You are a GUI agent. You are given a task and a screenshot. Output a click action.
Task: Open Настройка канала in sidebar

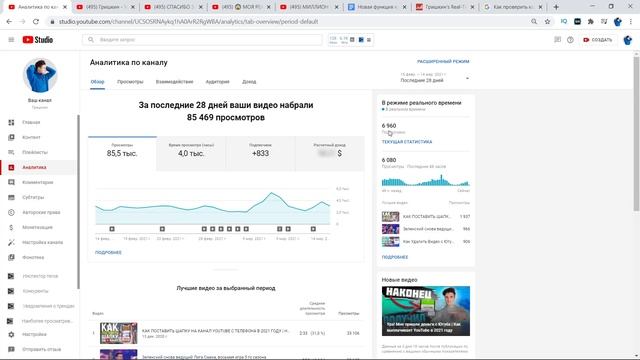[x=42, y=242]
